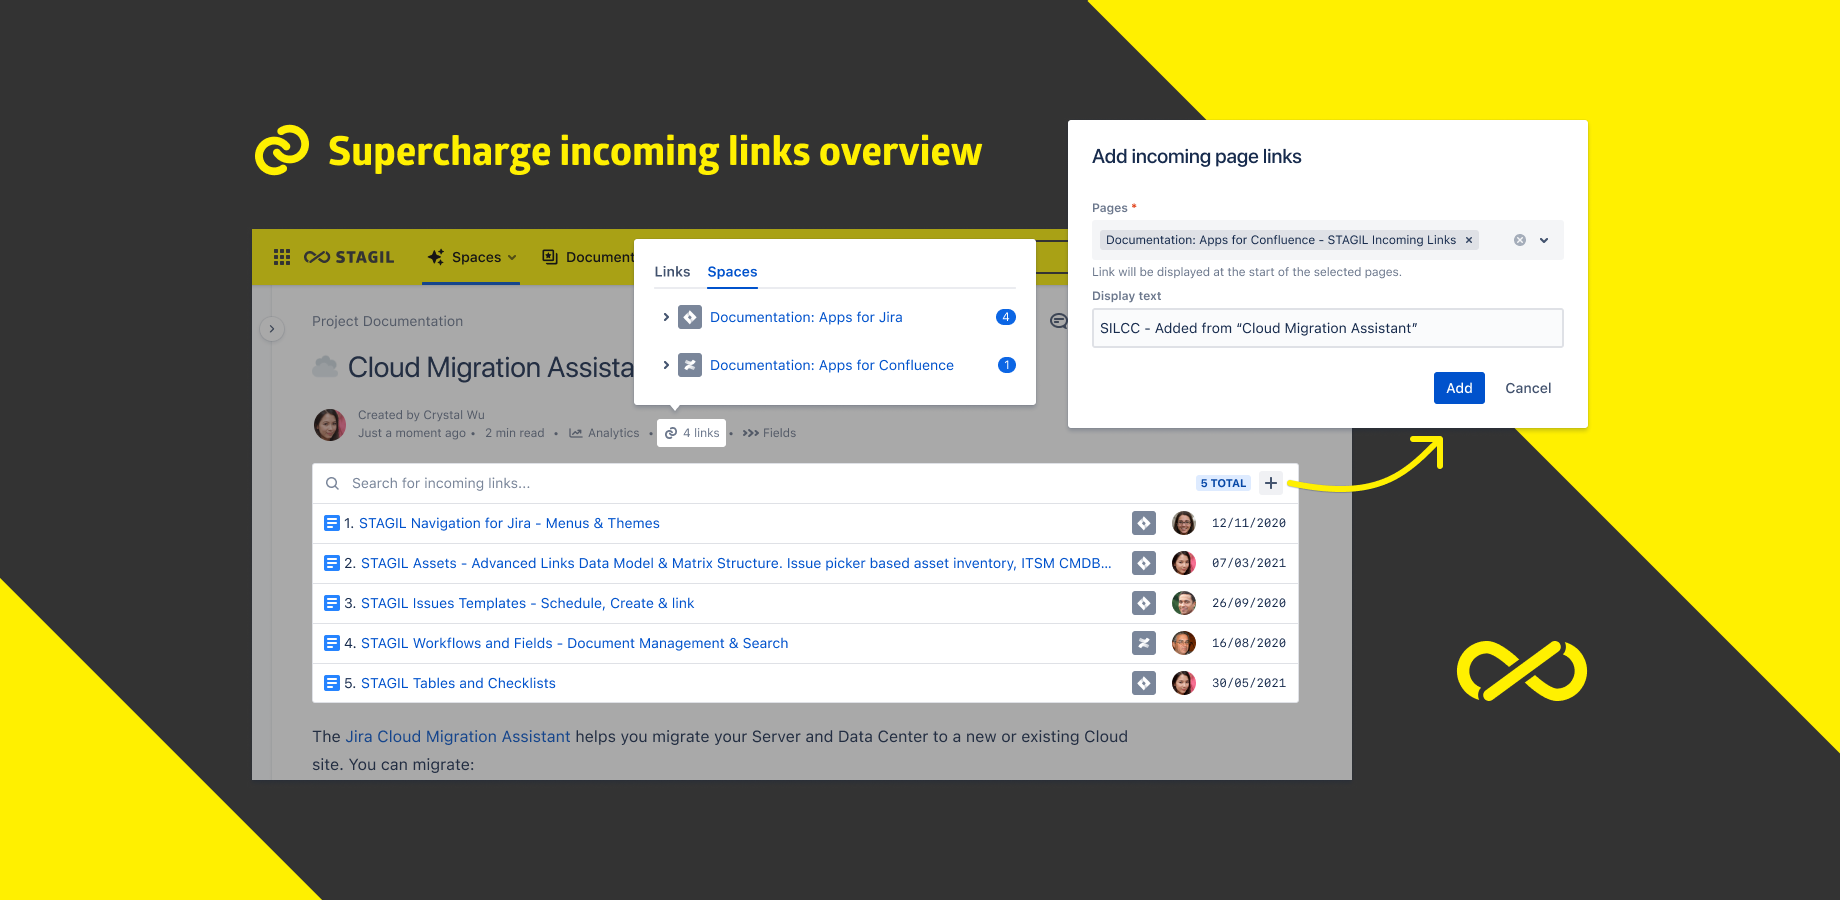Image resolution: width=1840 pixels, height=900 pixels.
Task: Click date 16/08/2020
Action: 1249,643
